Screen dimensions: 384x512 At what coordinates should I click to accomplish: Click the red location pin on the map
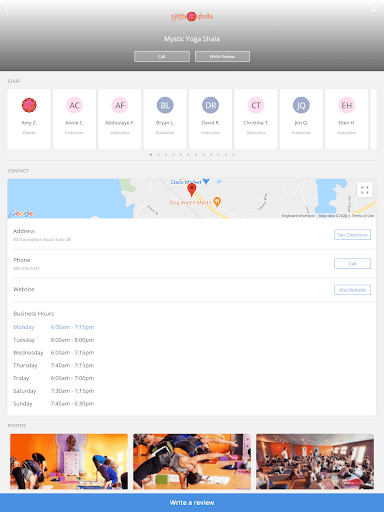(191, 189)
